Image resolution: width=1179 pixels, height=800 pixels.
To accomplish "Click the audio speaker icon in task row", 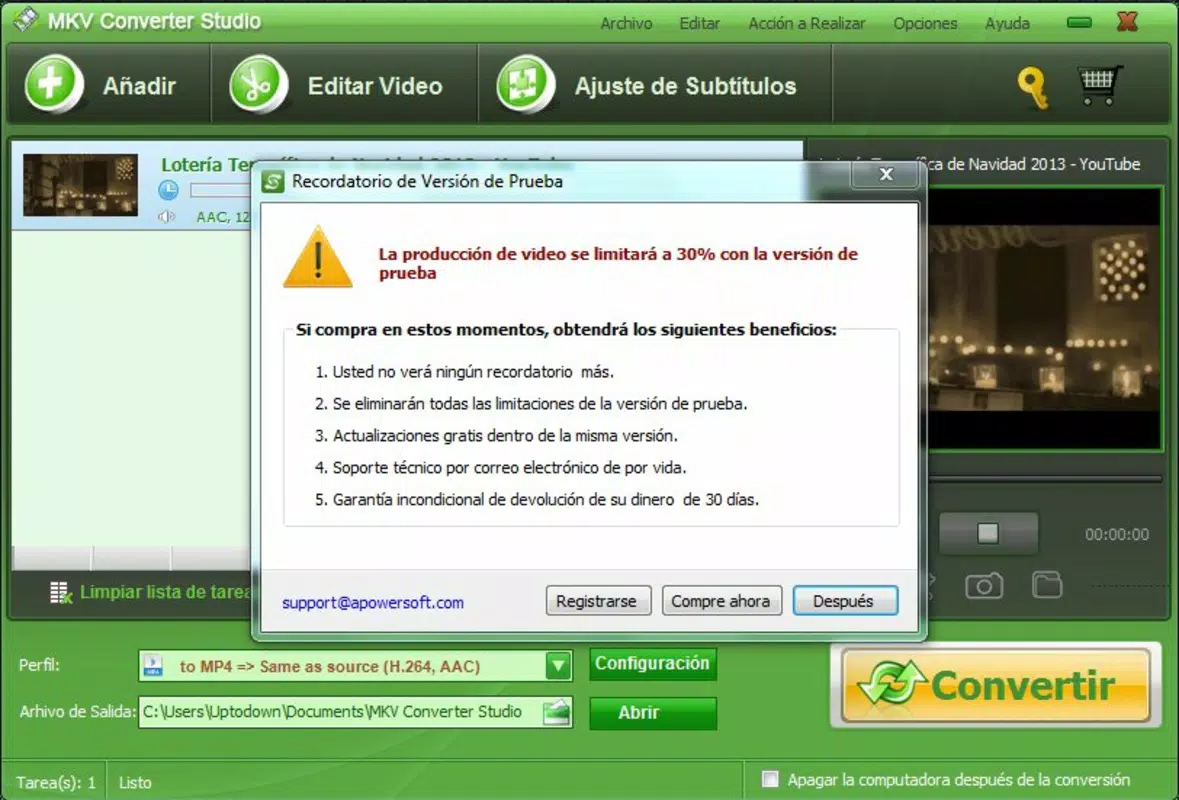I will click(x=166, y=217).
